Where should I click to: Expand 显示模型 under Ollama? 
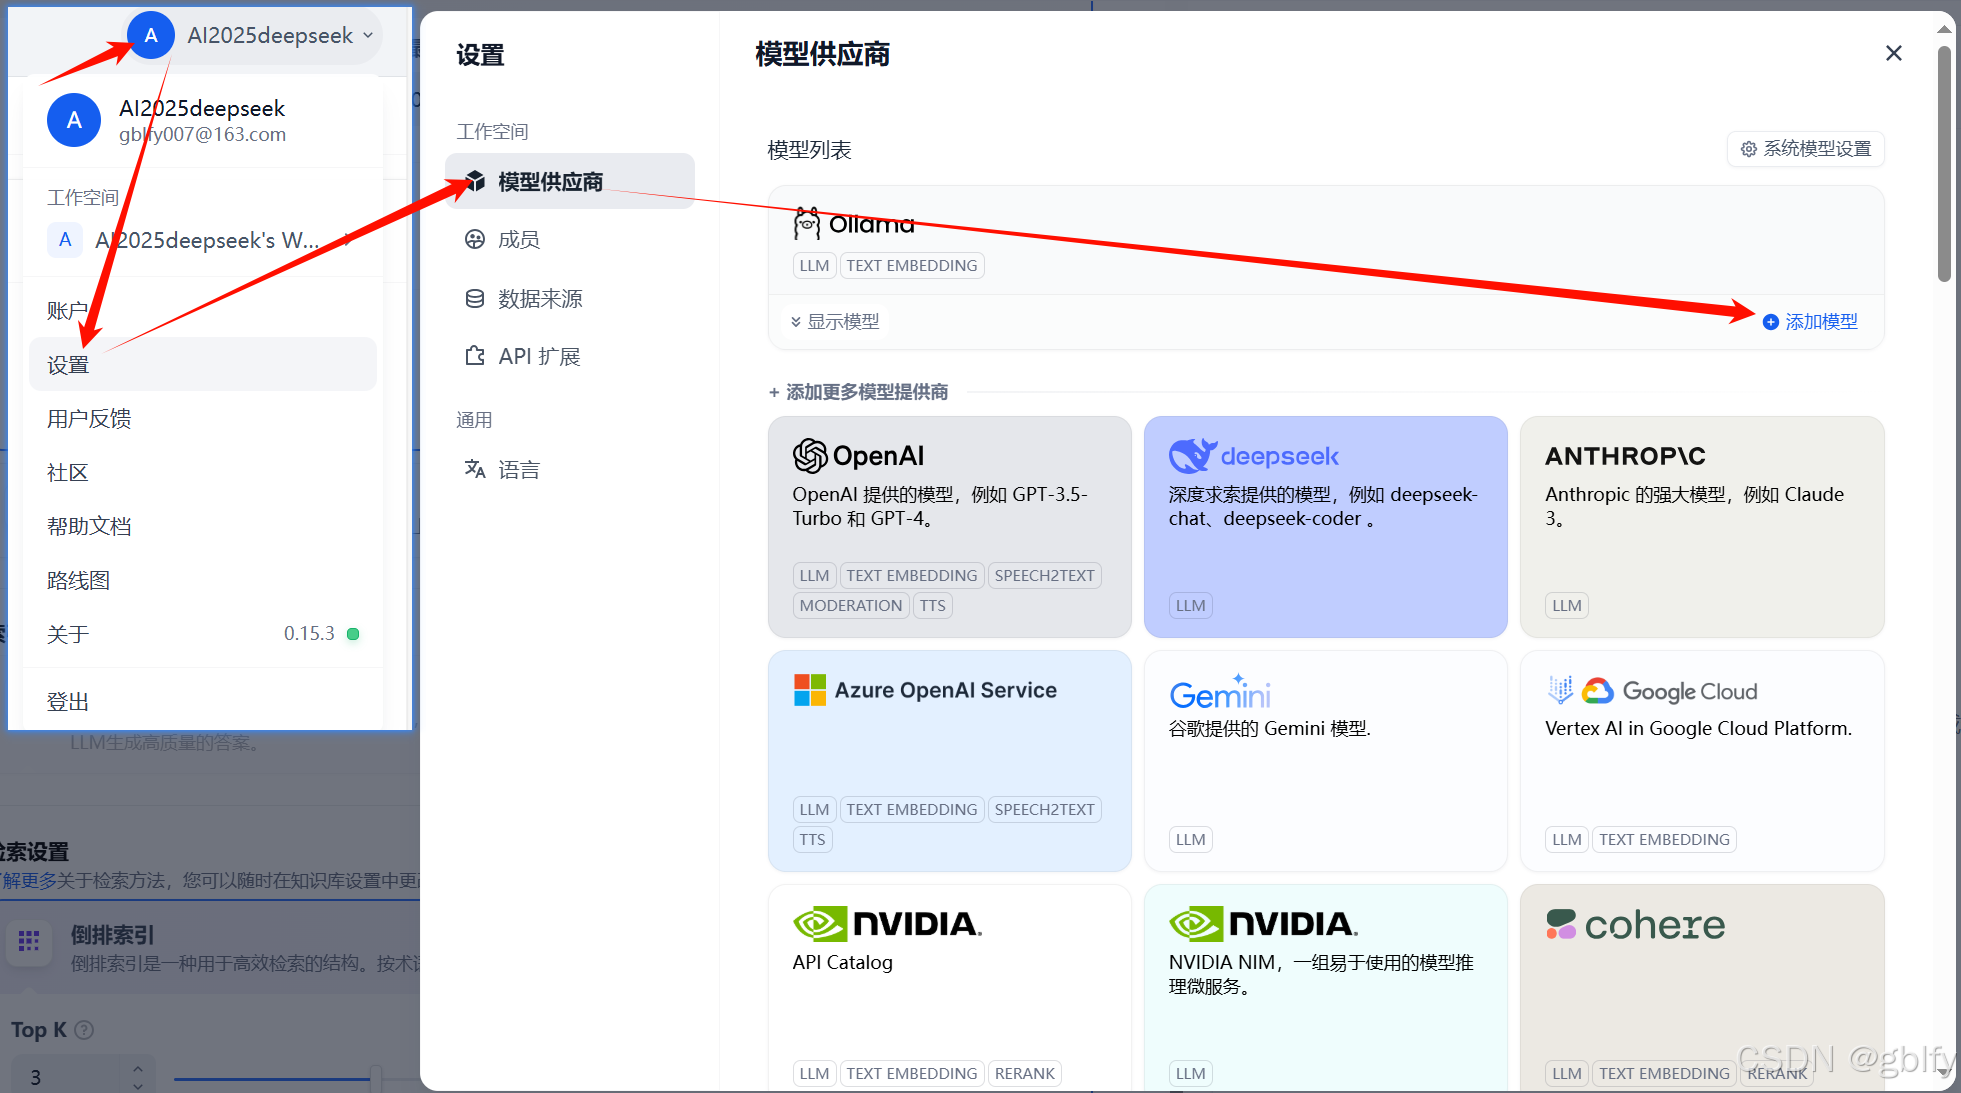(x=835, y=322)
